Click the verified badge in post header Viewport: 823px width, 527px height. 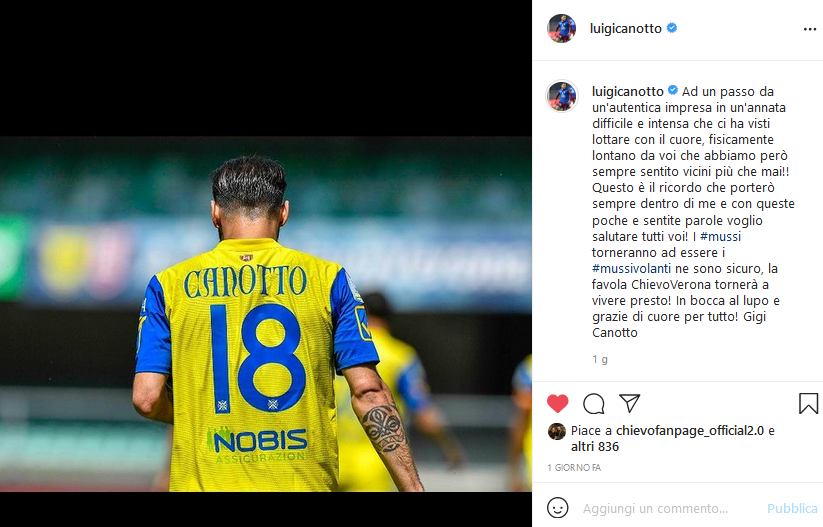click(671, 28)
